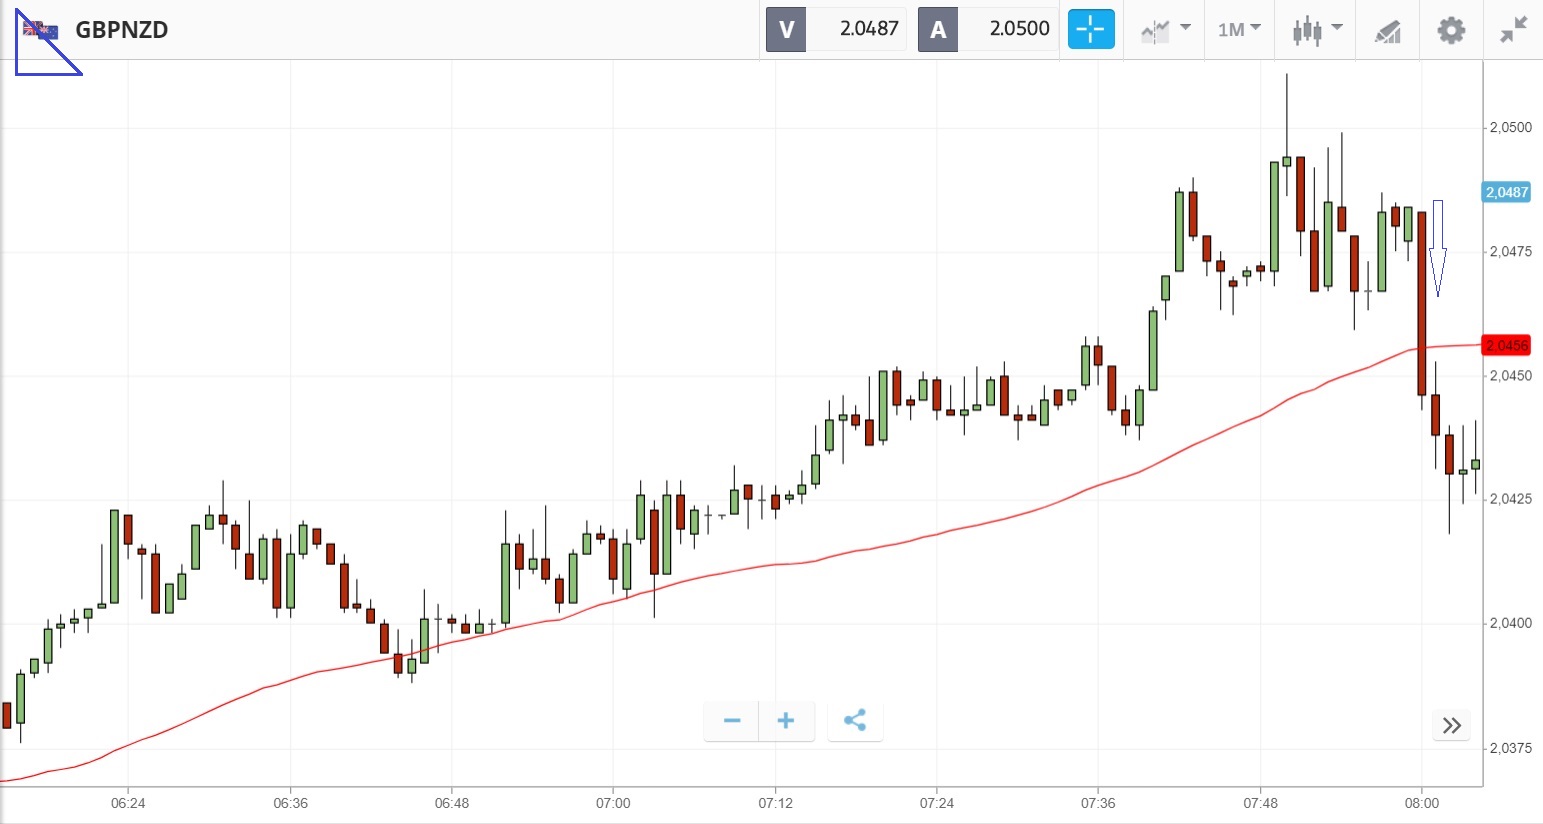
Task: Zoom out with the minus button
Action: point(732,720)
